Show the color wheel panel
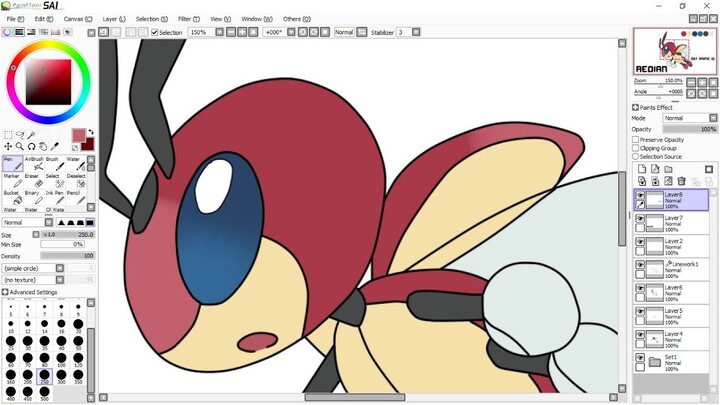This screenshot has height=405, width=720. click(x=7, y=32)
